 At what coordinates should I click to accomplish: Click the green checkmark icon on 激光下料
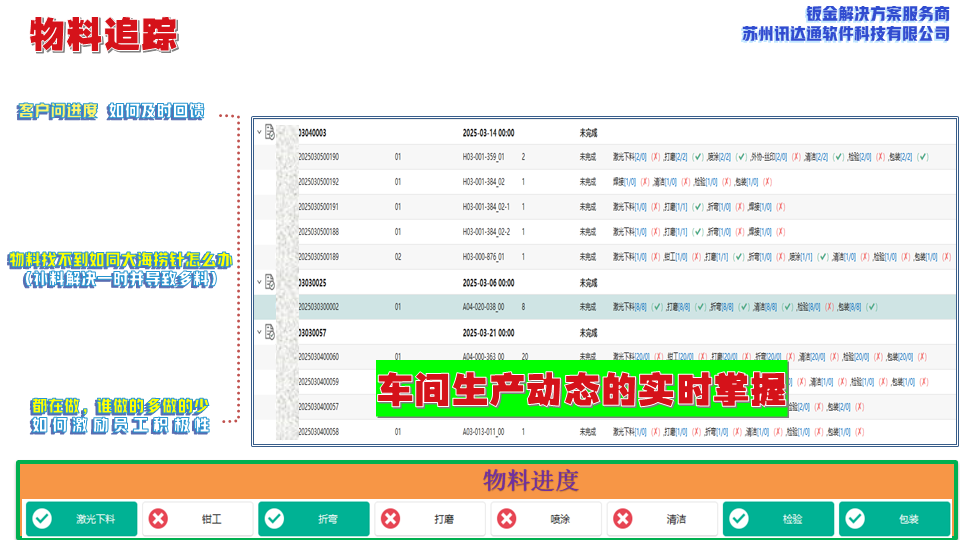click(42, 519)
